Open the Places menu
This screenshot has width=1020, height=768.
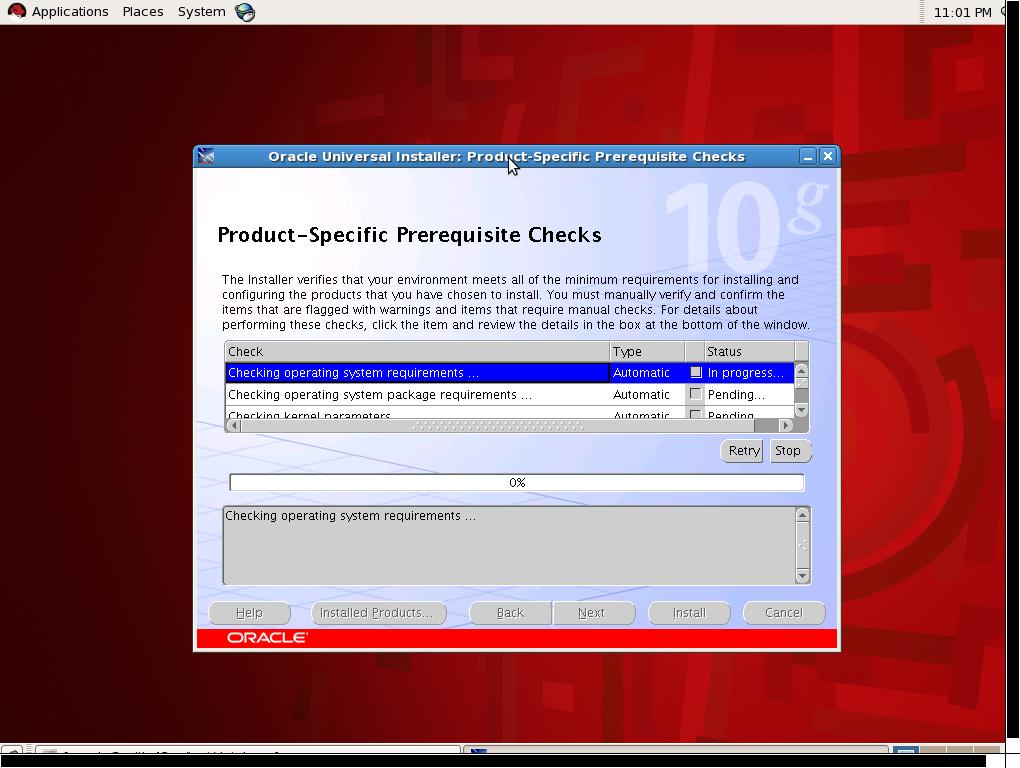click(142, 12)
